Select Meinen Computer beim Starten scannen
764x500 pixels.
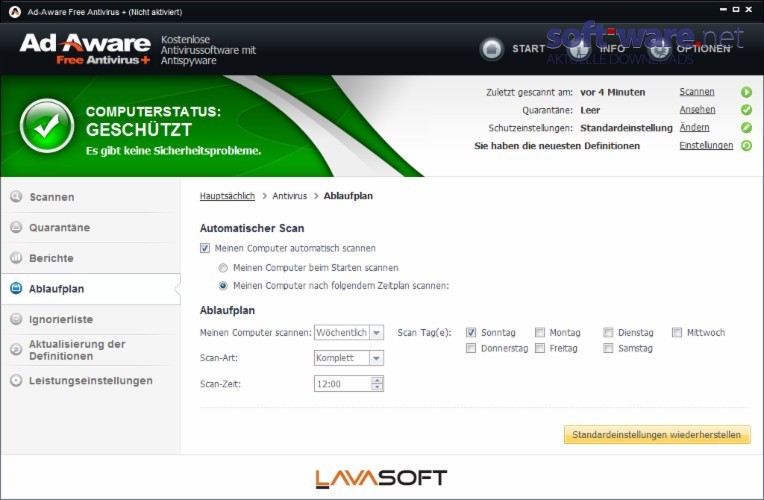[x=223, y=268]
